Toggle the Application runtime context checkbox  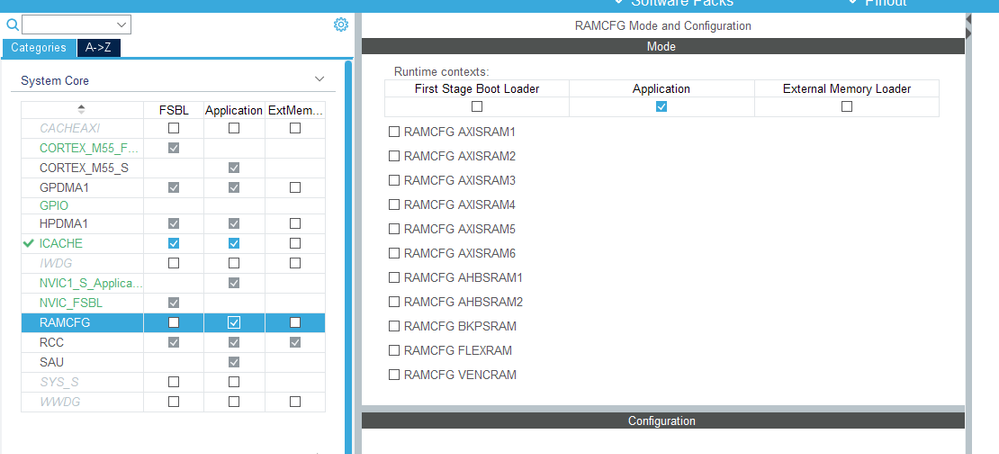(x=661, y=106)
